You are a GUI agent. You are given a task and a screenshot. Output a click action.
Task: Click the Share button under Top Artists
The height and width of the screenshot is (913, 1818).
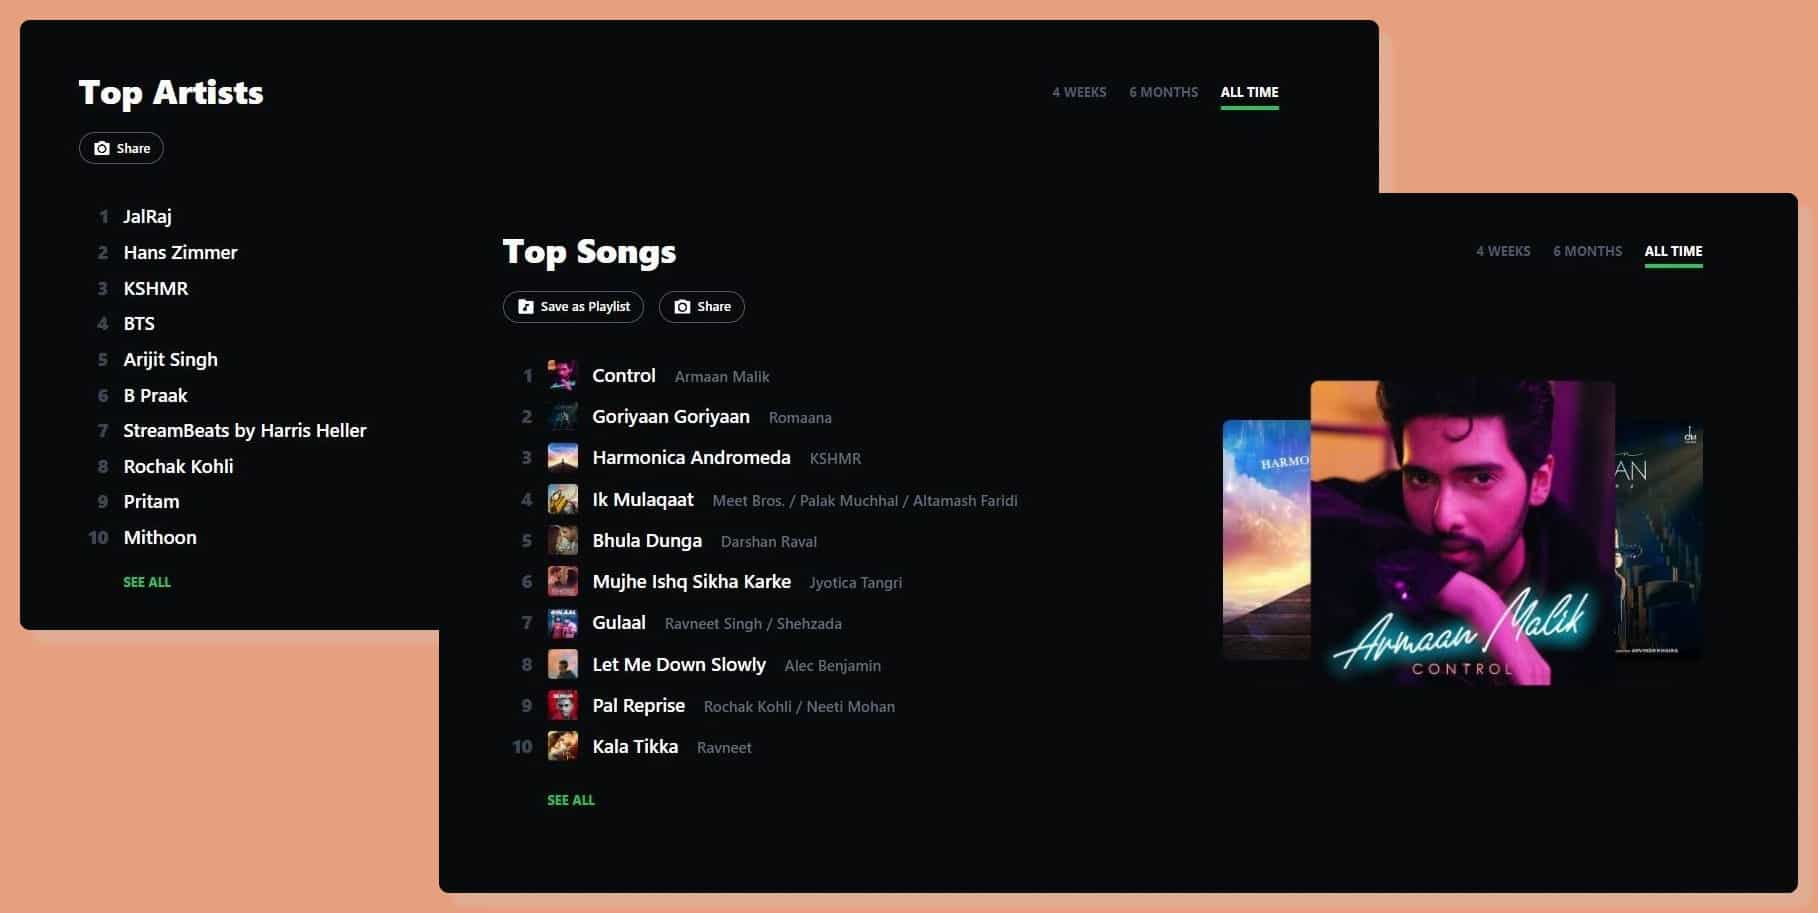(121, 148)
